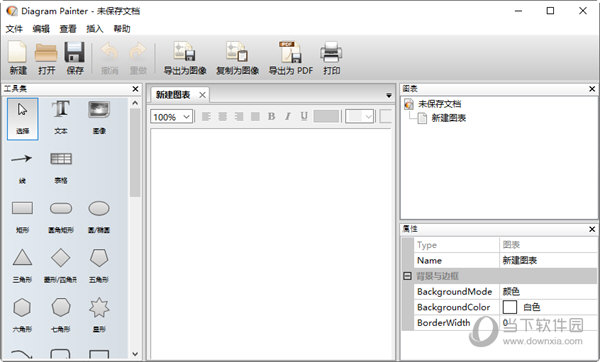The image size is (600, 362).
Task: Toggle italic (I) formatting
Action: [288, 116]
